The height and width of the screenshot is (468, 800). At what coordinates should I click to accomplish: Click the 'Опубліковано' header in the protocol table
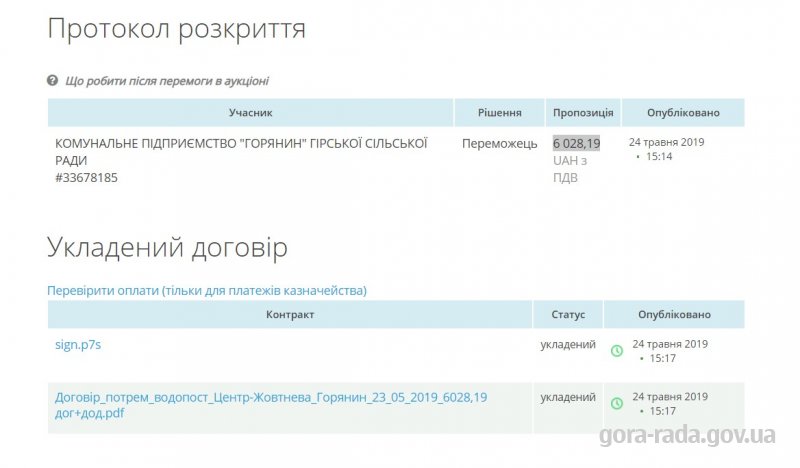point(683,113)
